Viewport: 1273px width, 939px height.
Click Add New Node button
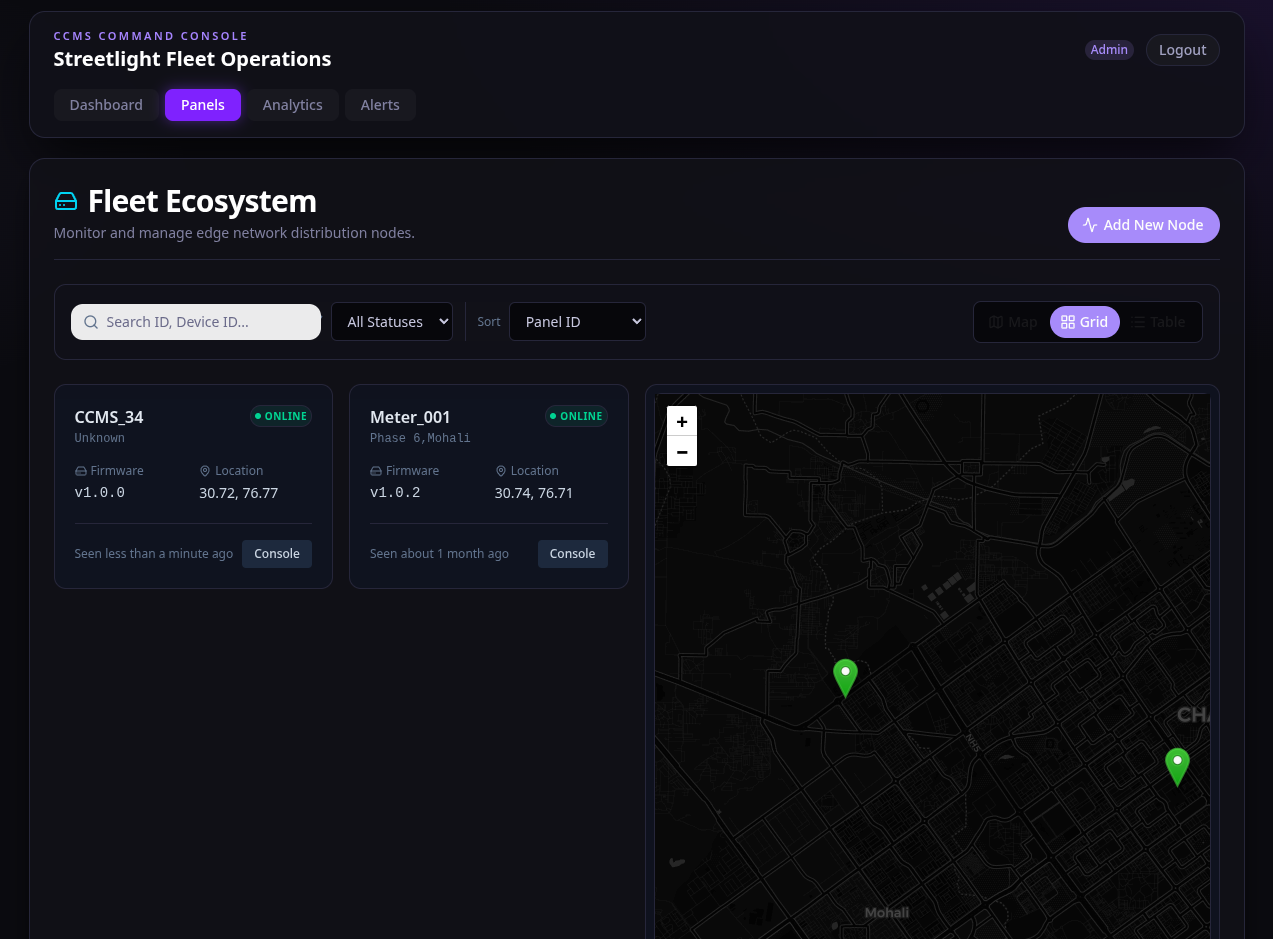[1143, 225]
